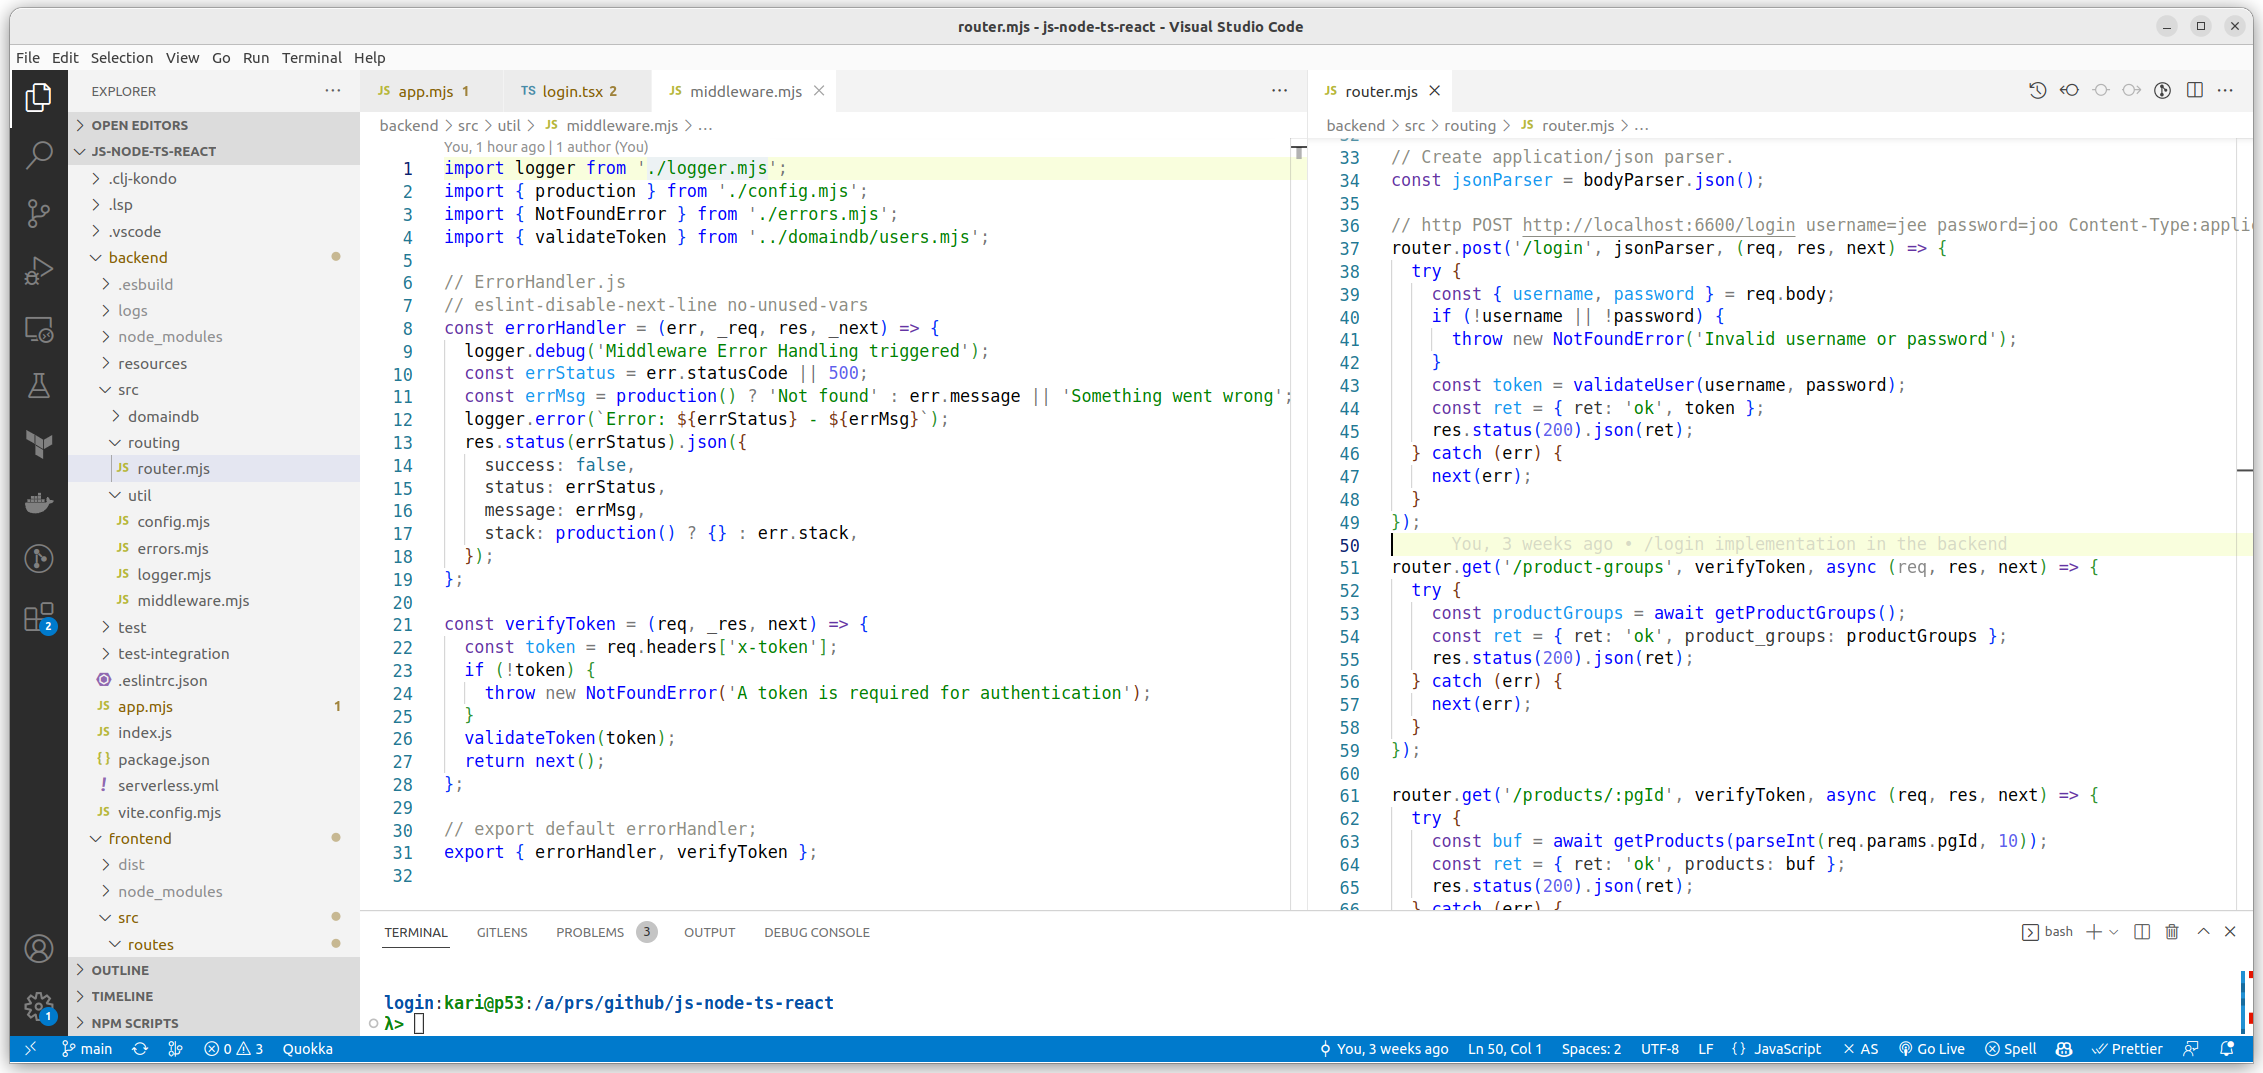Split the router.mjs editor right
2263x1073 pixels.
2194,91
